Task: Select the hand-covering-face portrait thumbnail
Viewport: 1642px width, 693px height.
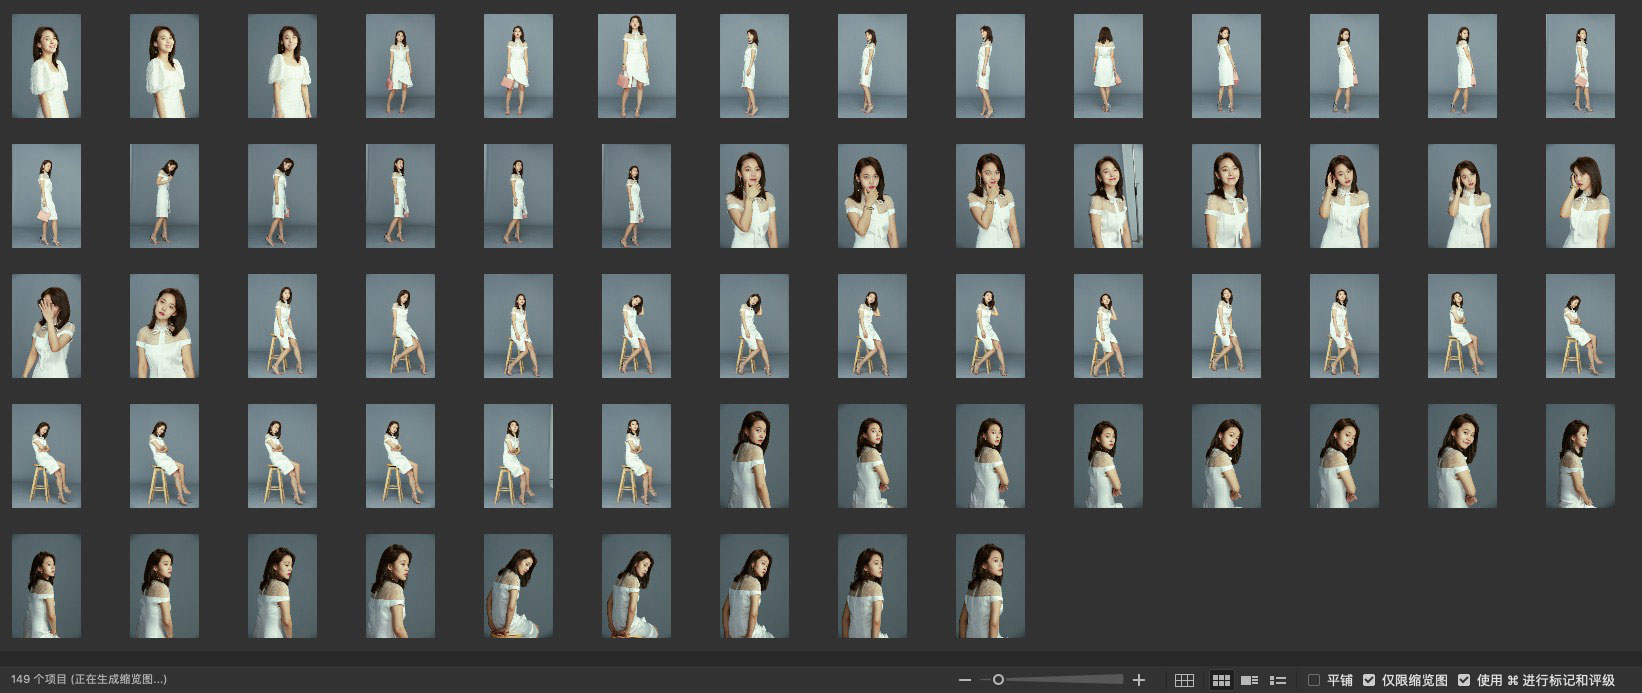Action: 46,326
